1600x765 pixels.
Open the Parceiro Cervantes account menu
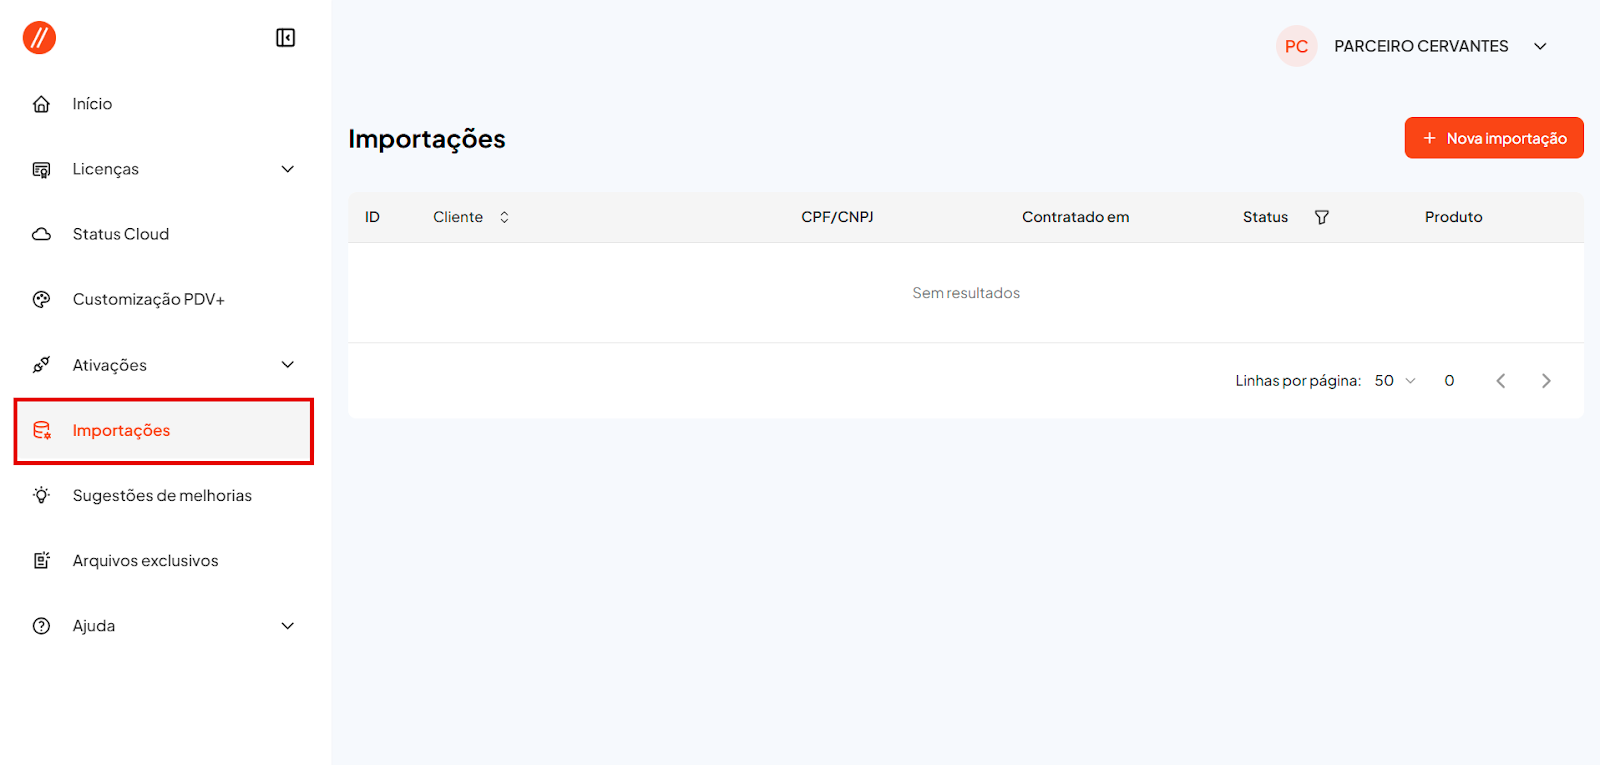tap(1539, 46)
